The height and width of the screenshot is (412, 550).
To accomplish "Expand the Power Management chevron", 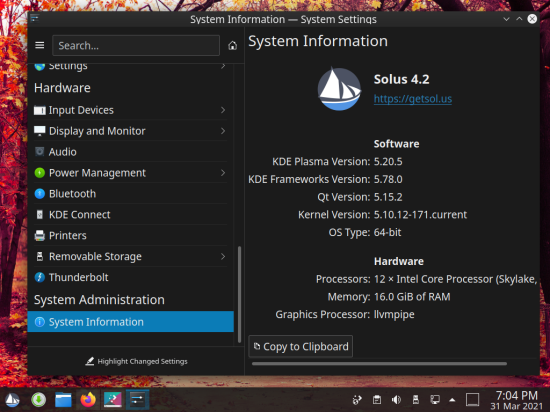I will pyautogui.click(x=223, y=173).
